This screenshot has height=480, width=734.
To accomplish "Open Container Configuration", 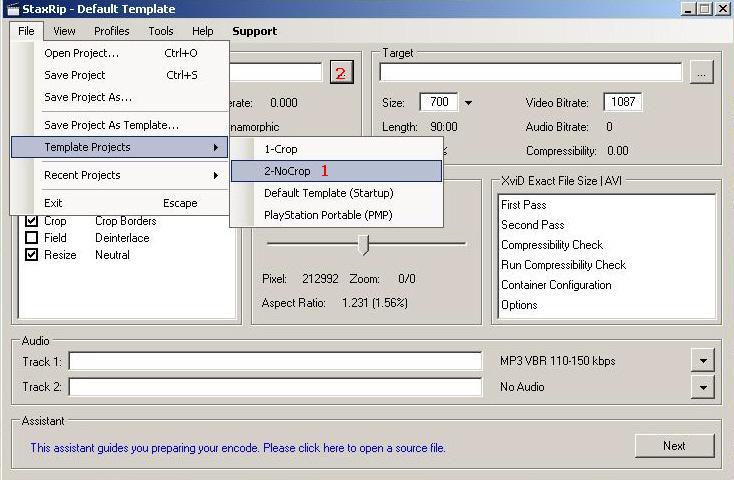I will [x=556, y=285].
